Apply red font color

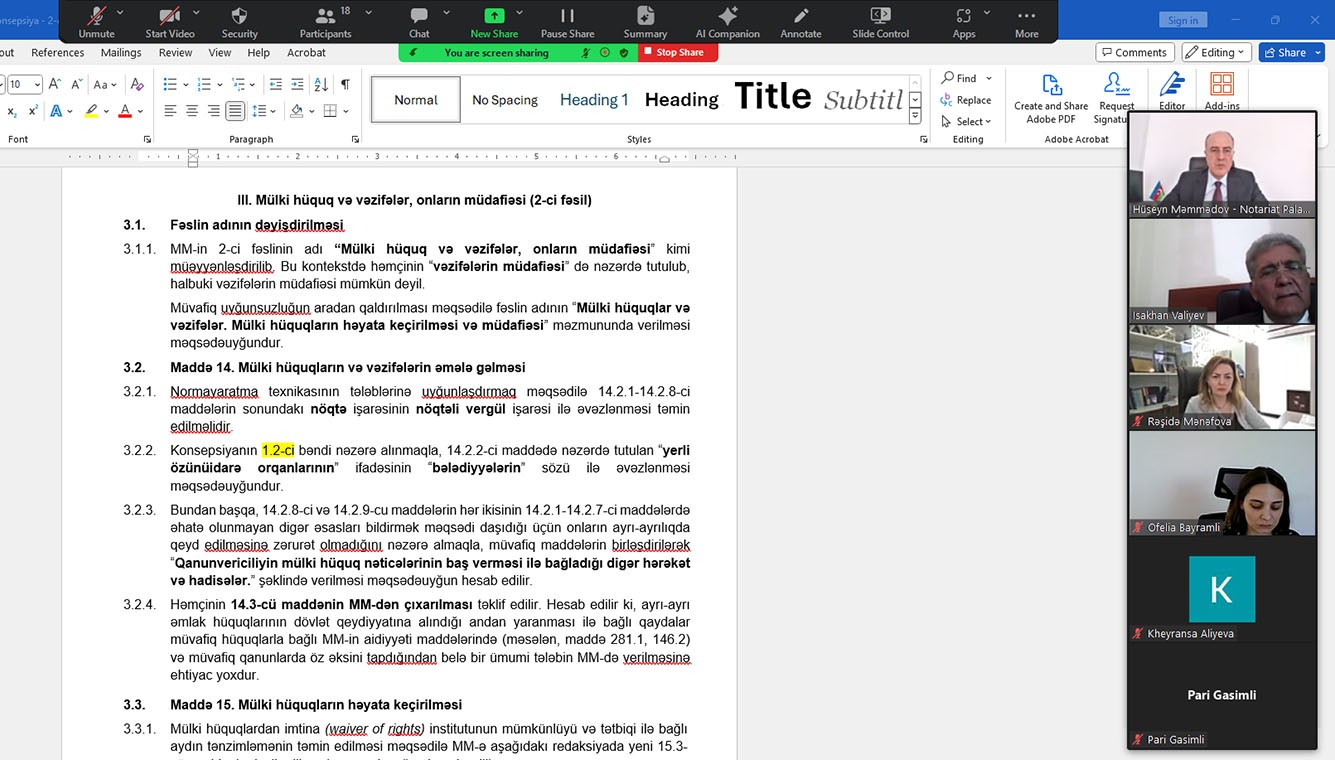tap(125, 111)
